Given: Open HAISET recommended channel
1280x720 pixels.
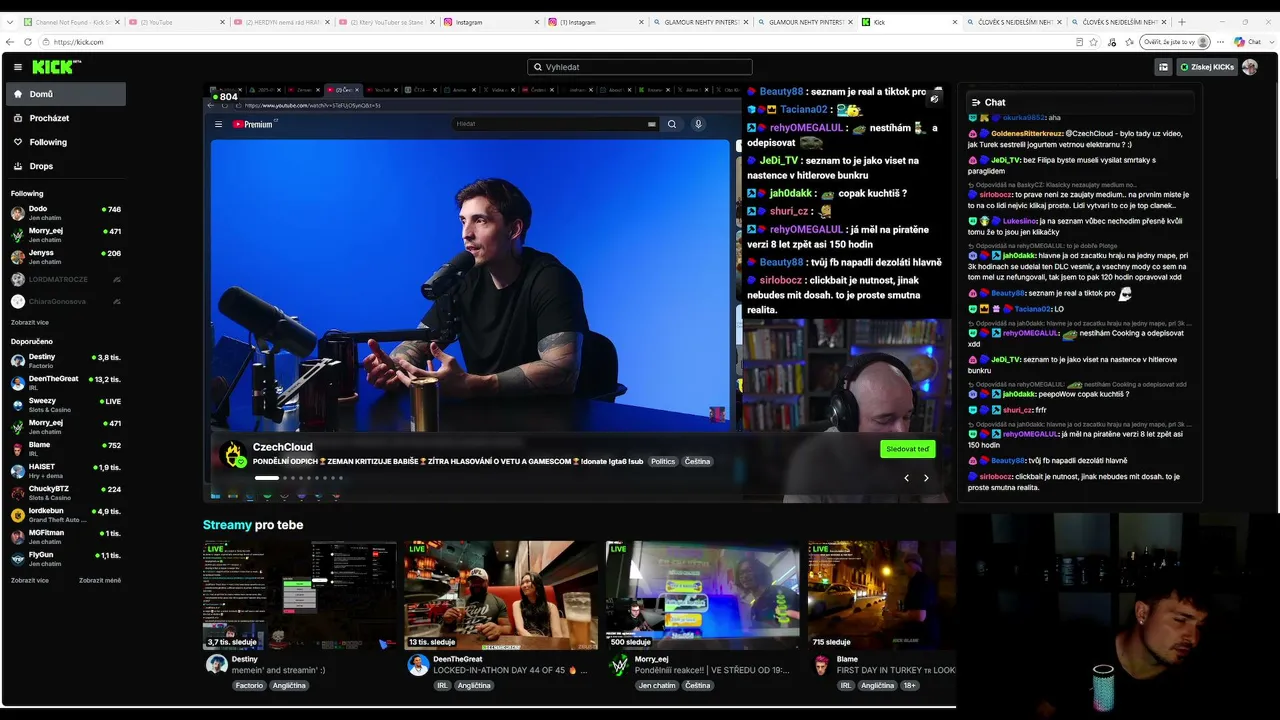Looking at the screenshot, I should (65, 470).
